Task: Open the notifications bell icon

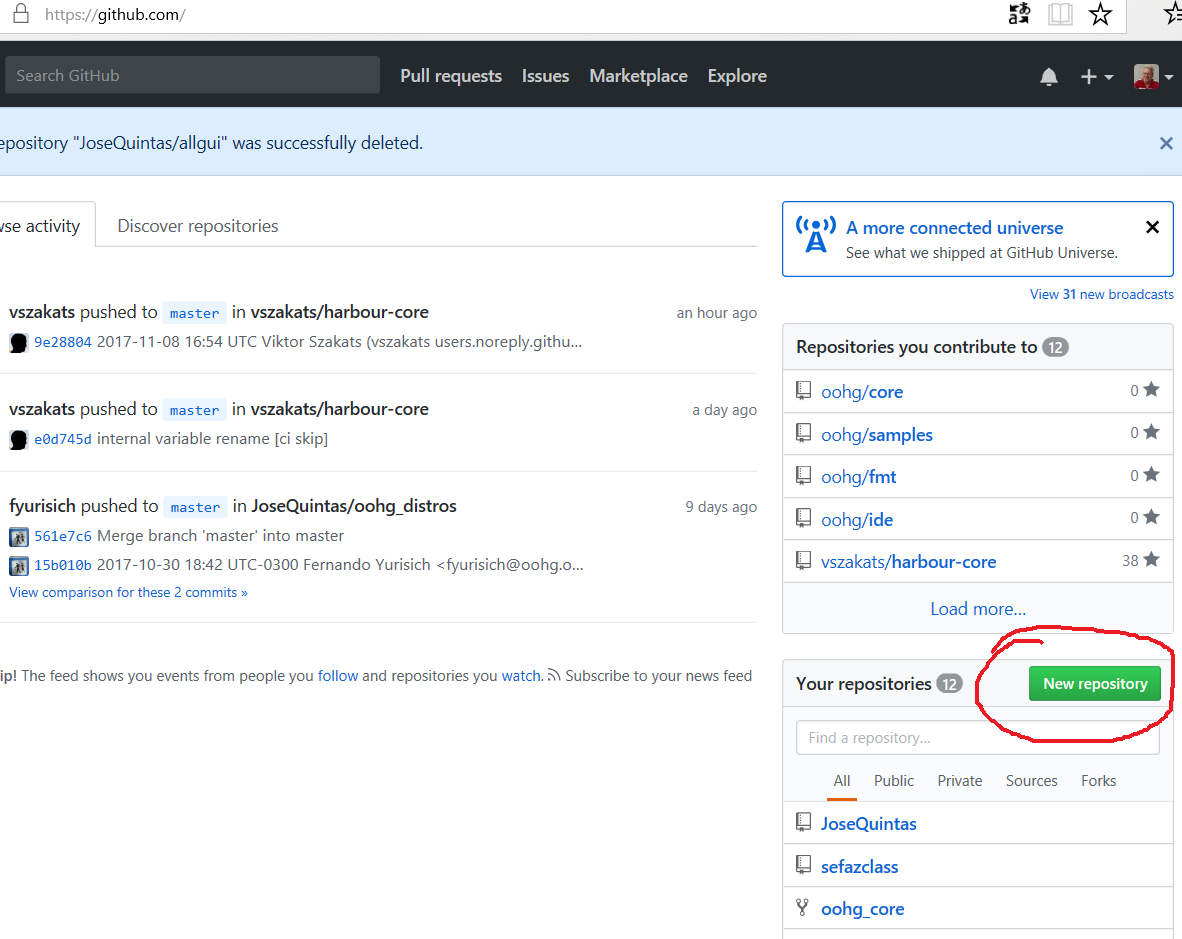Action: pos(1048,77)
